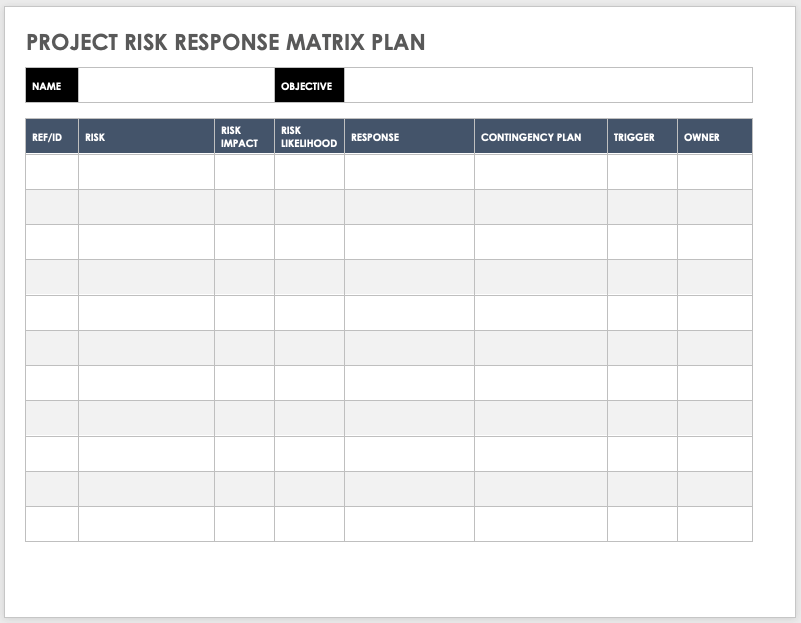Click the first cell under RISK
Image resolution: width=801 pixels, height=623 pixels.
tap(143, 172)
